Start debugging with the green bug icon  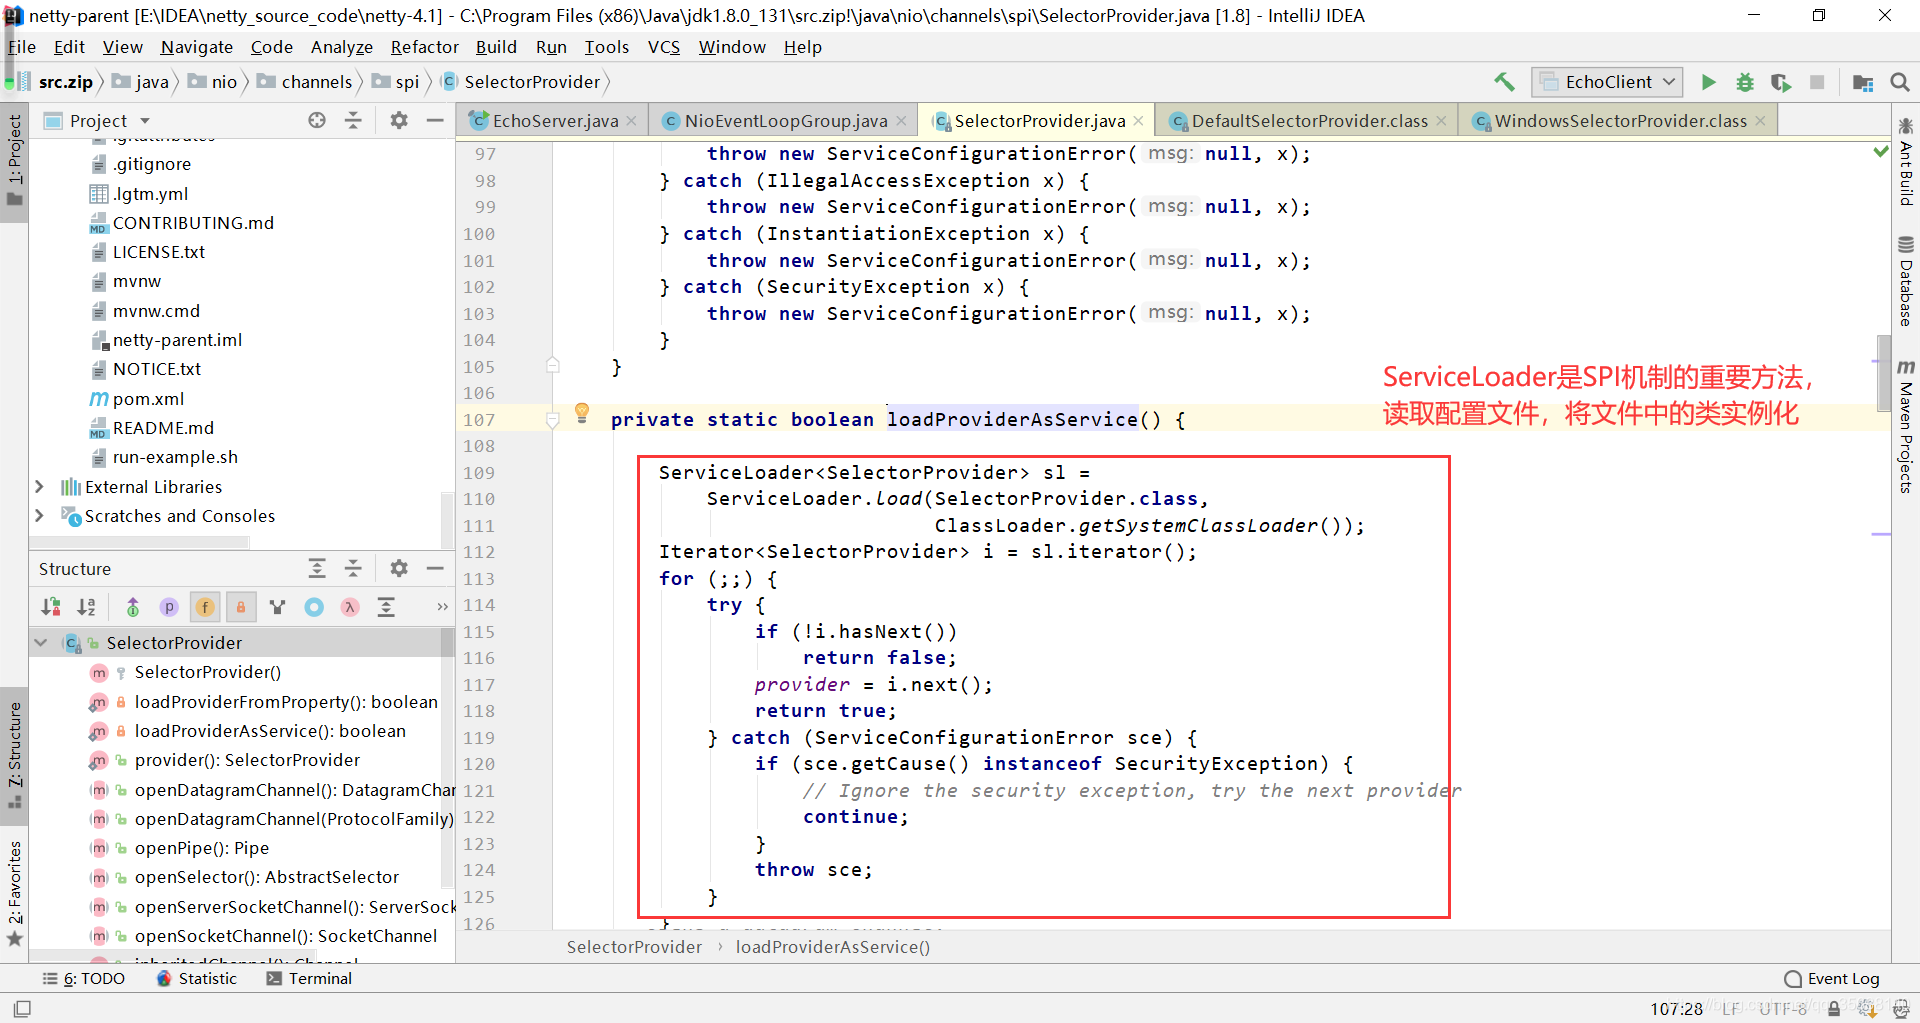tap(1745, 82)
